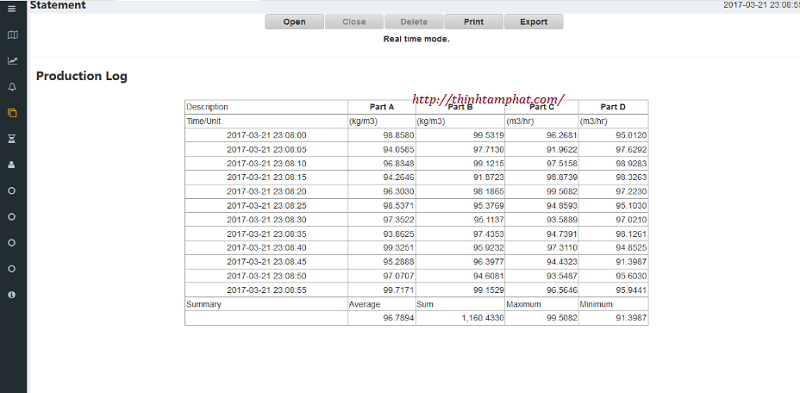Select the highlighted yellow statement stack icon
The width and height of the screenshot is (800, 393).
click(x=12, y=113)
